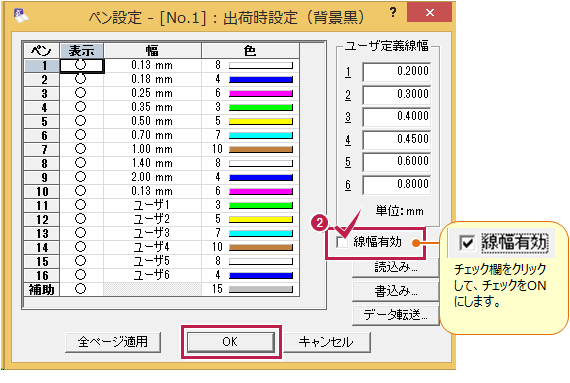
Task: Select magenta color swatch of pen 3
Action: click(x=261, y=93)
